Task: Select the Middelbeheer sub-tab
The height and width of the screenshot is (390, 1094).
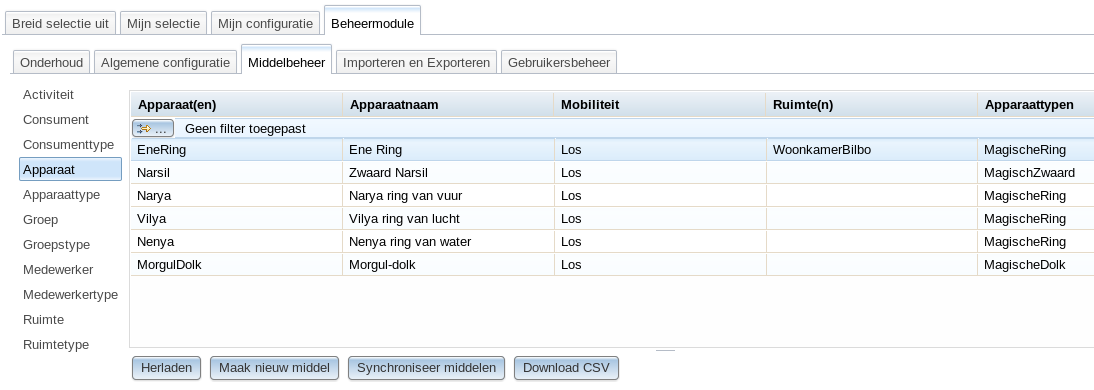Action: point(287,61)
